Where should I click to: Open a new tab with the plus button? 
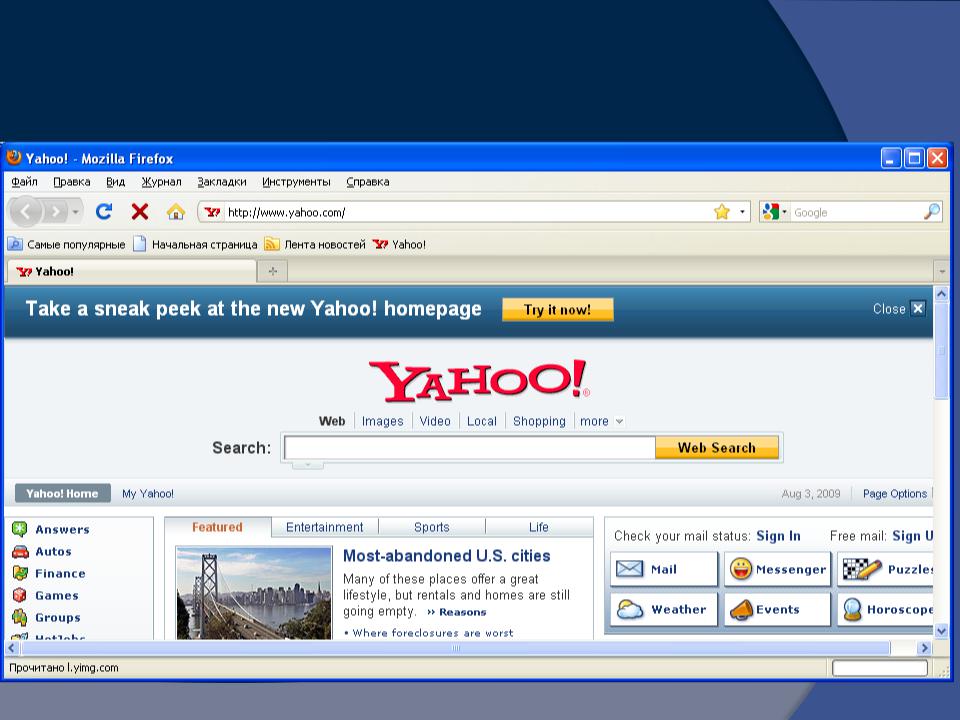(273, 271)
